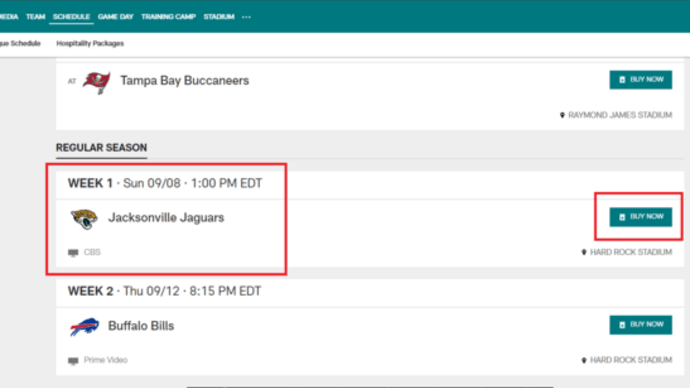Click the CBS broadcast label
Image resolution: width=690 pixels, height=388 pixels.
92,252
